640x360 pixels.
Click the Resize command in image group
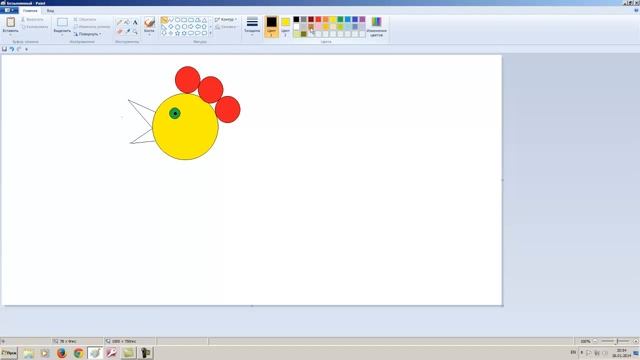pyautogui.click(x=92, y=27)
